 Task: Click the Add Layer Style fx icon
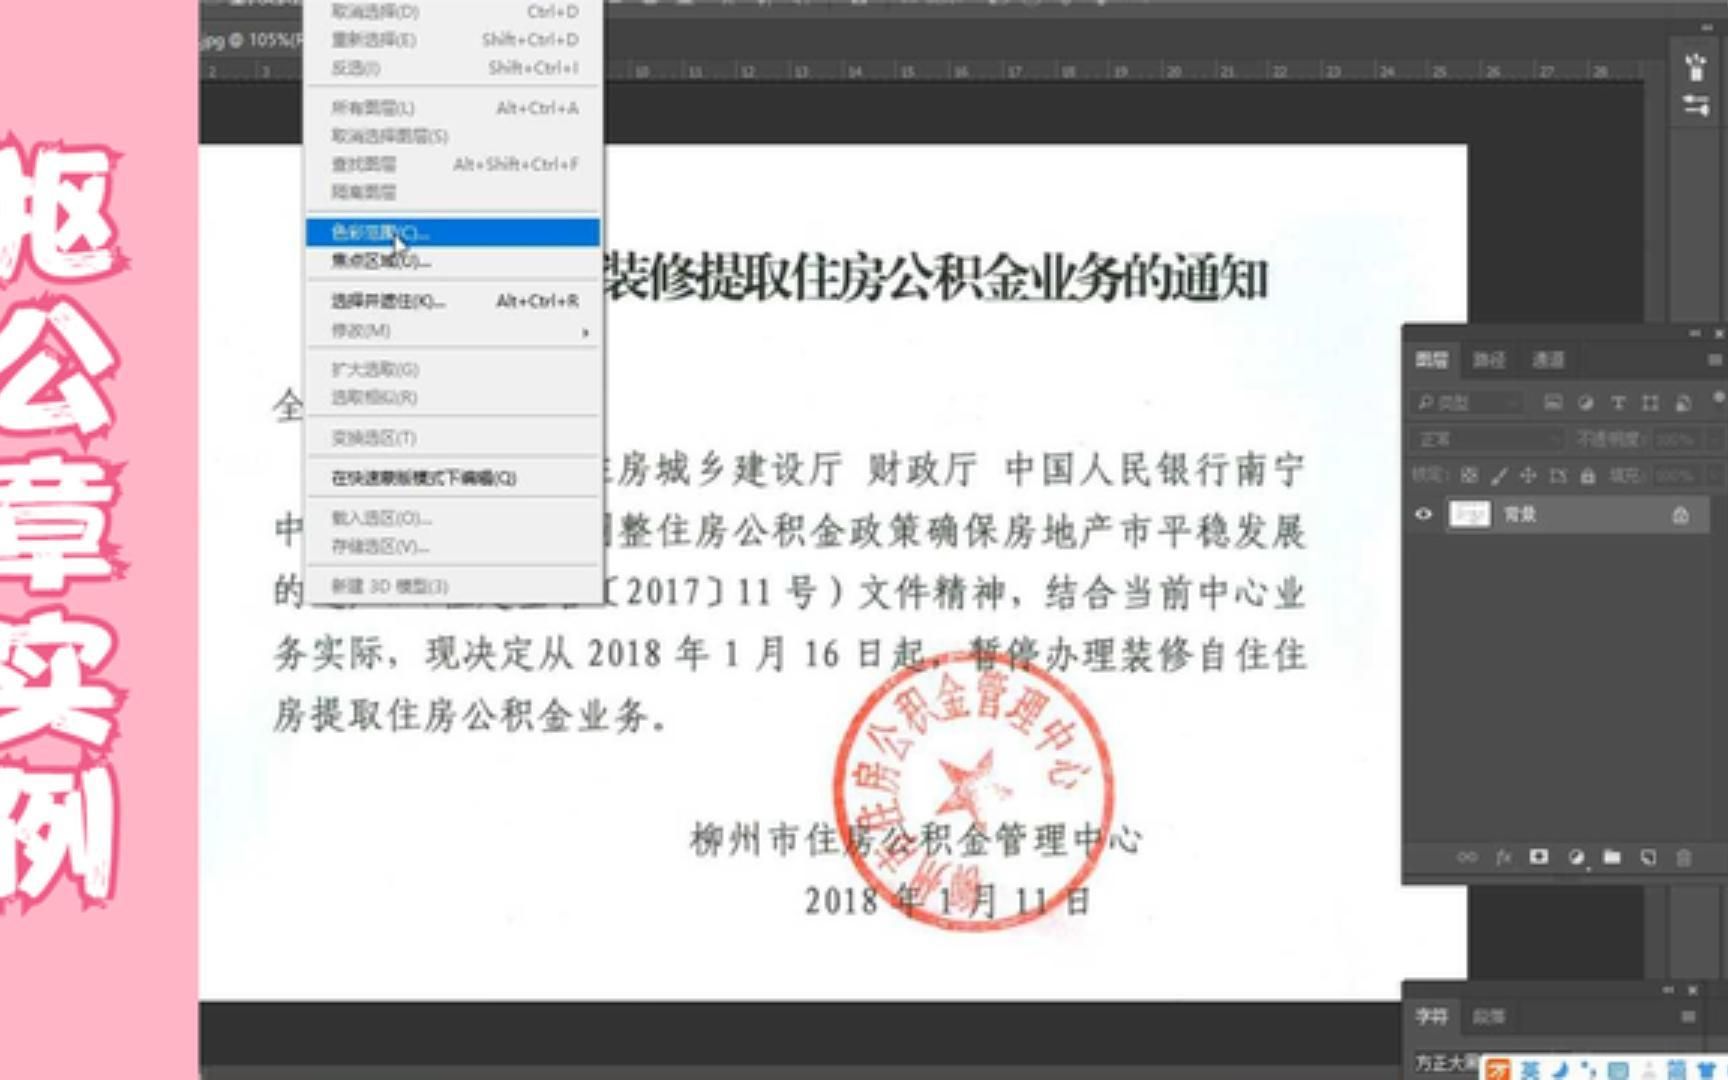click(1503, 857)
